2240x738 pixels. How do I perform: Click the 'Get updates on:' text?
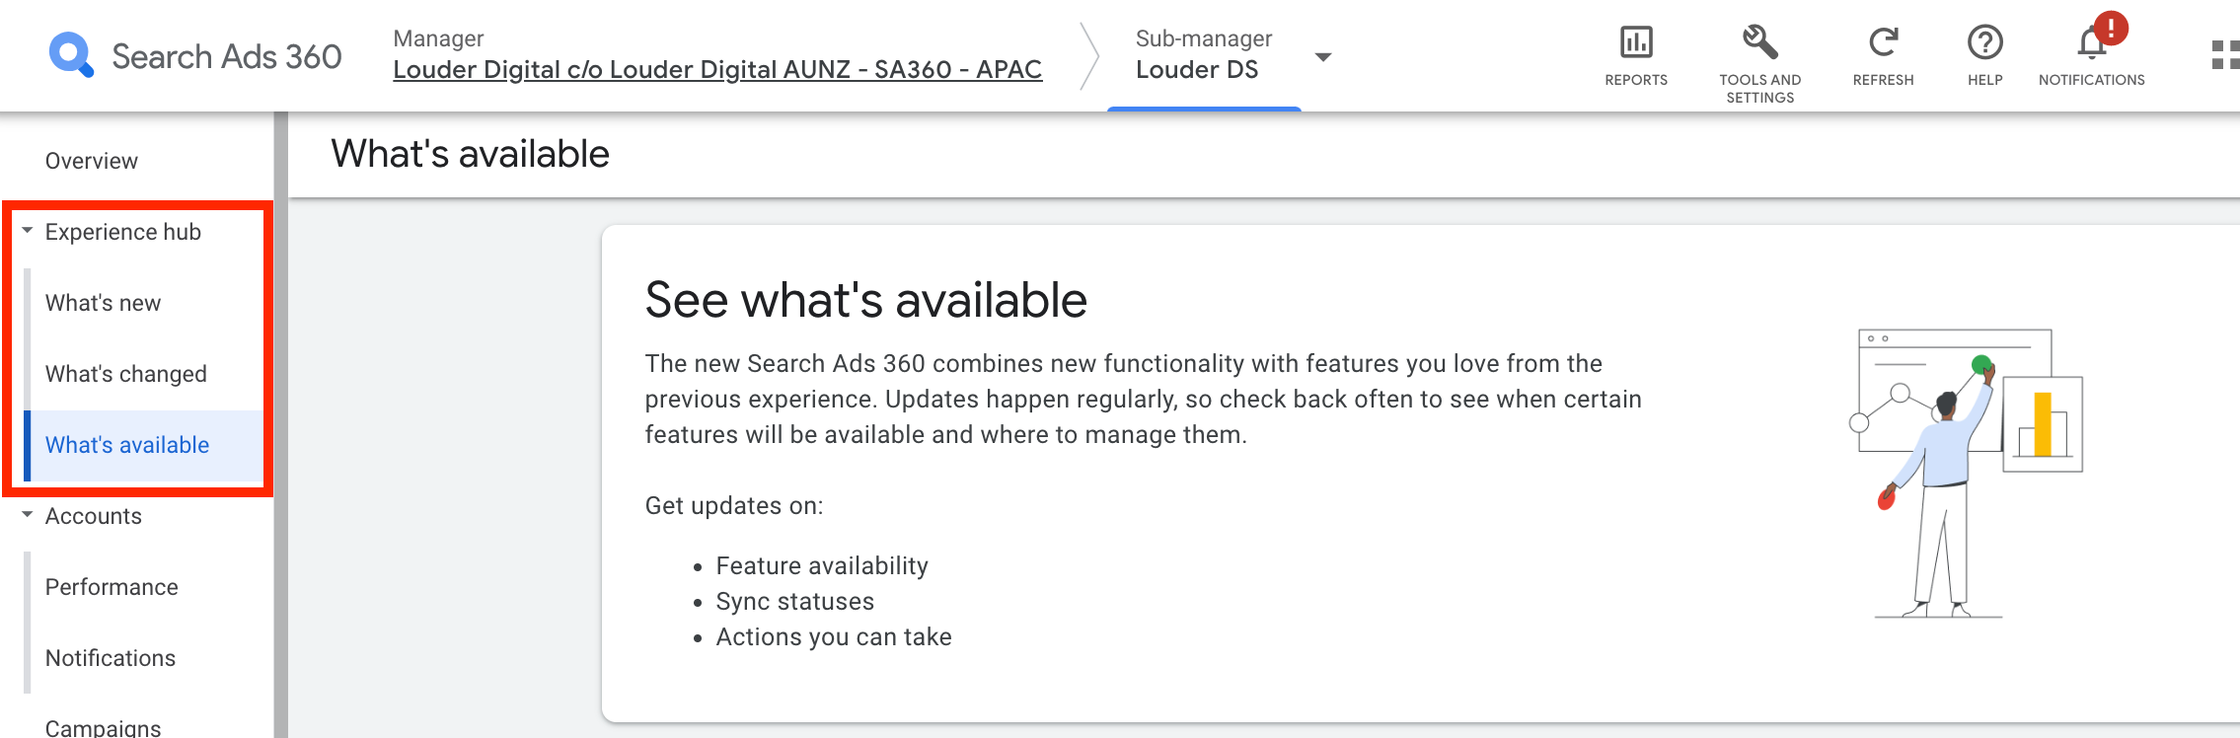[x=734, y=506]
